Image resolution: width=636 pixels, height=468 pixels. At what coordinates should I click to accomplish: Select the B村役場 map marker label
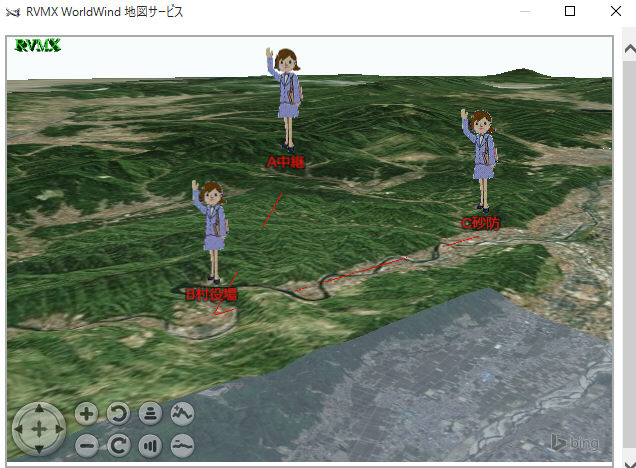[212, 294]
